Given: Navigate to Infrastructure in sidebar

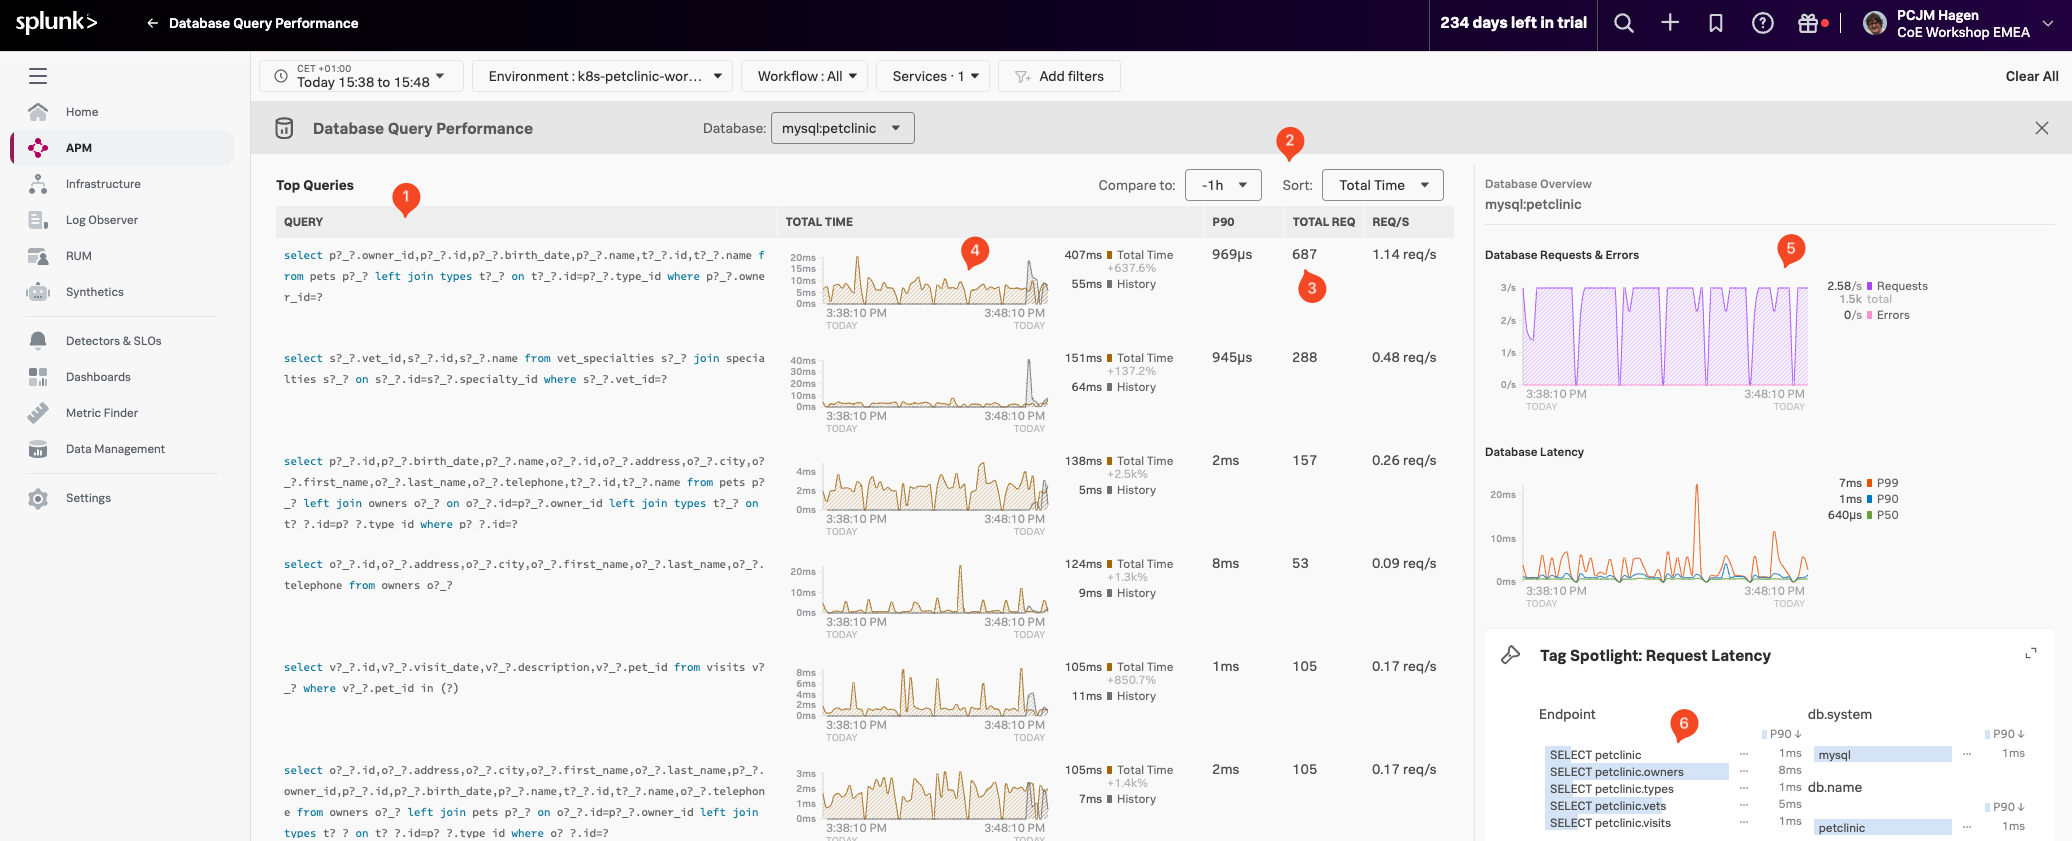Looking at the screenshot, I should click(x=103, y=184).
